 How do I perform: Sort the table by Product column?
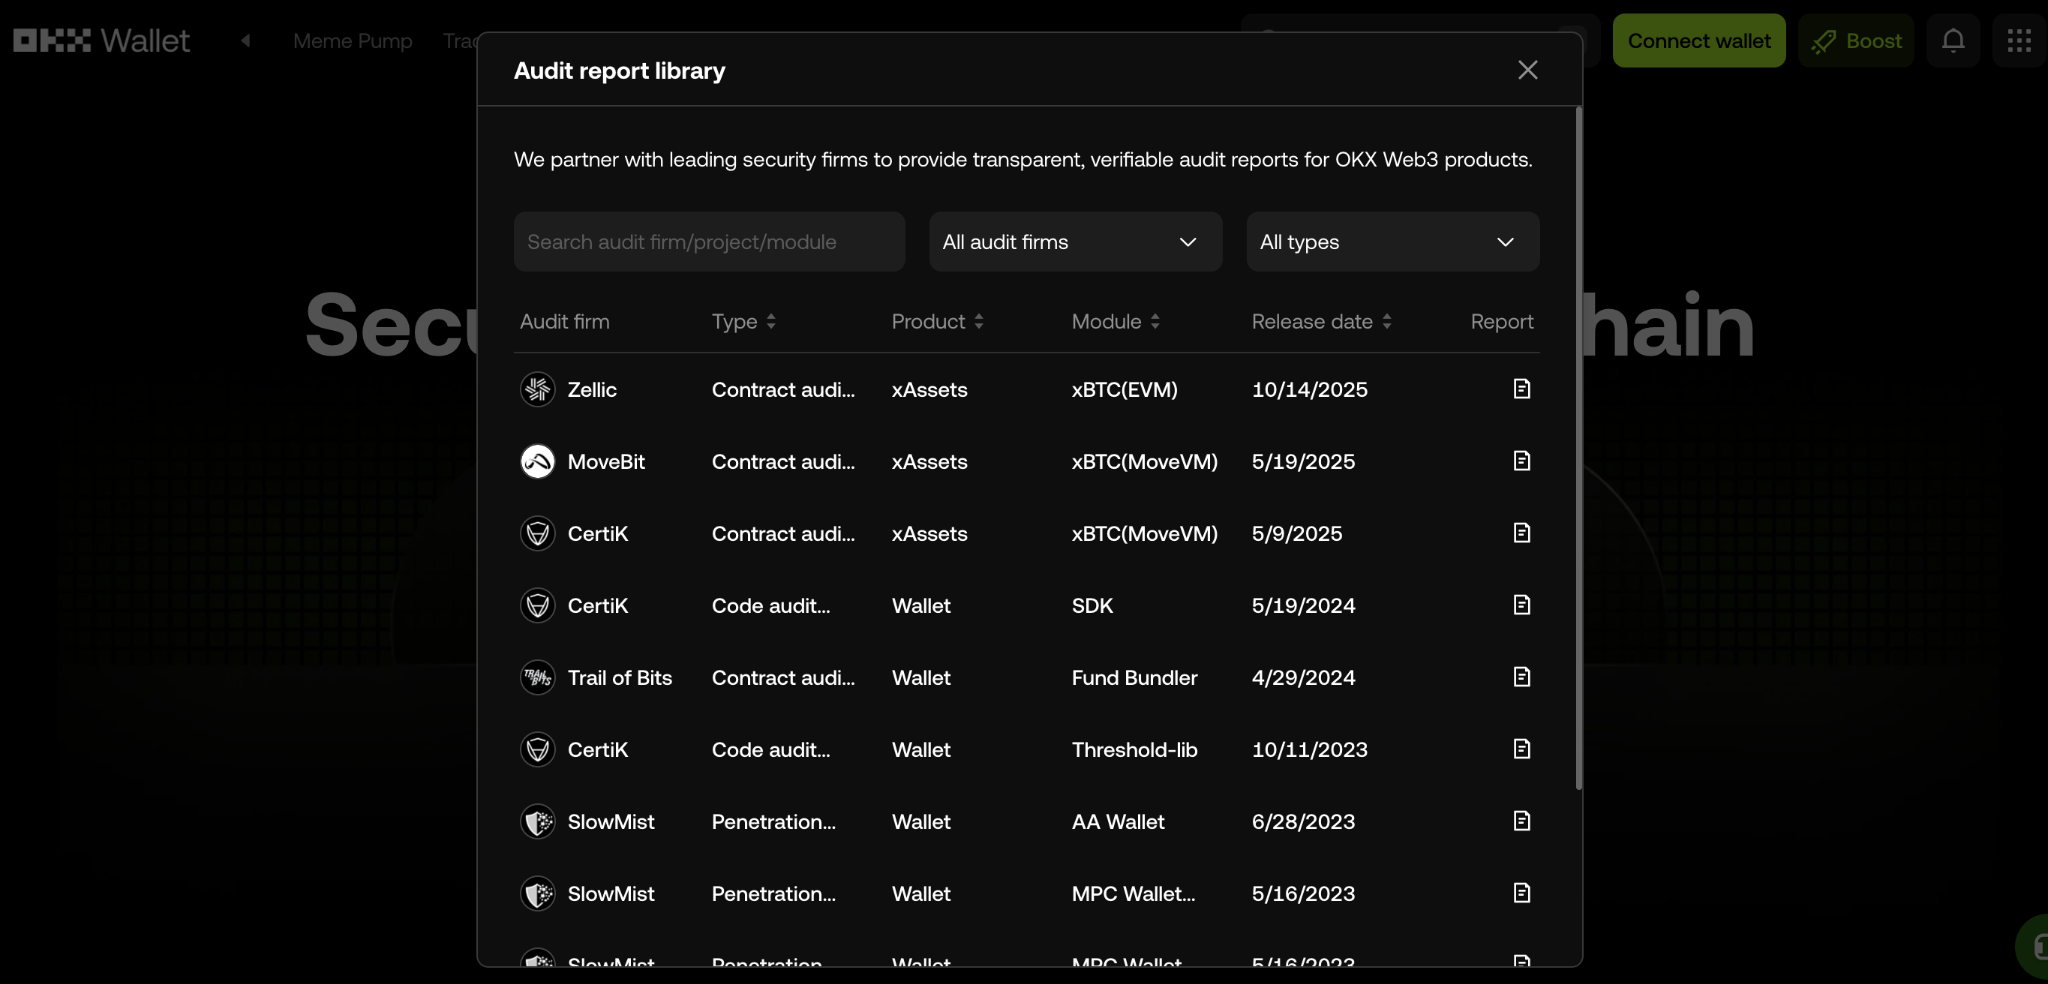pyautogui.click(x=937, y=322)
